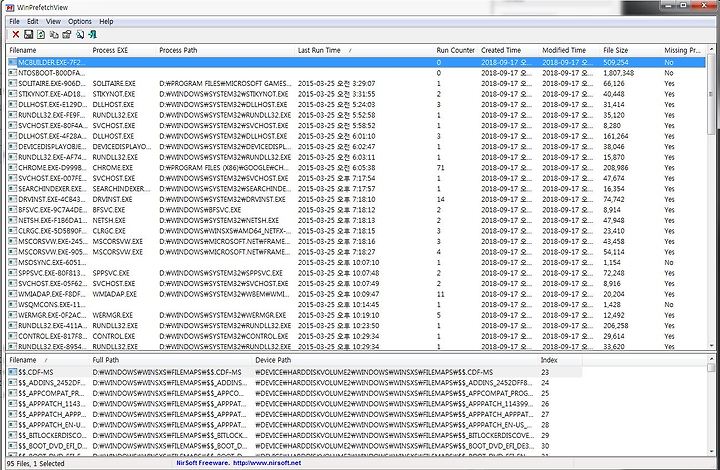The width and height of the screenshot is (720, 470).
Task: Click file icon beside SOLITAIRE.EXE-906D row
Action: click(13, 84)
